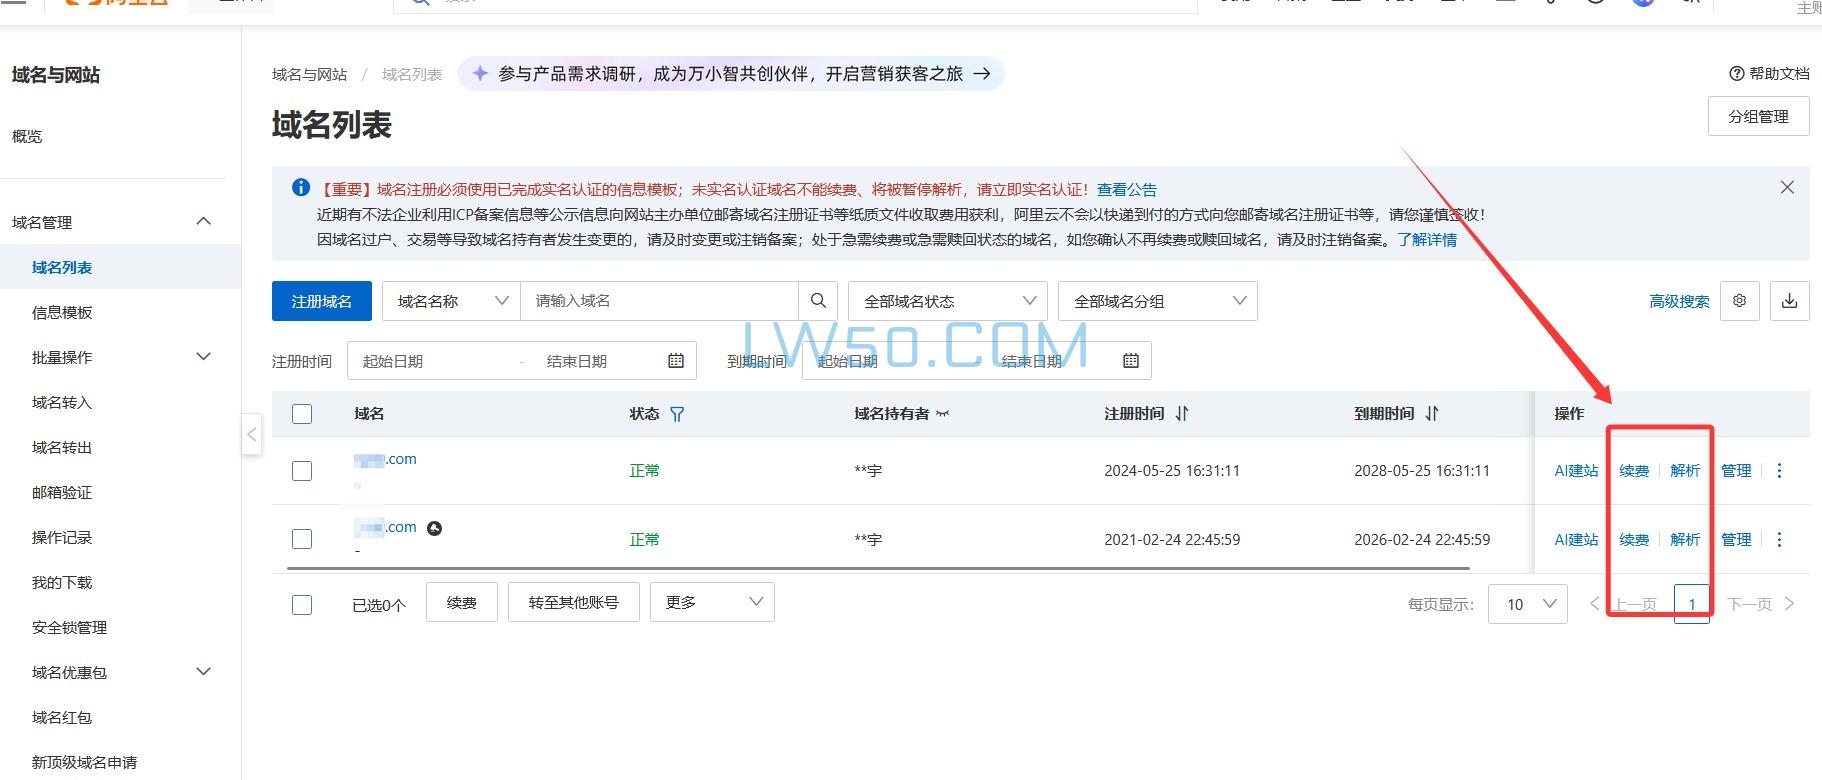The width and height of the screenshot is (1822, 780).
Task: Click the table horizontal scrollbar
Action: click(878, 568)
